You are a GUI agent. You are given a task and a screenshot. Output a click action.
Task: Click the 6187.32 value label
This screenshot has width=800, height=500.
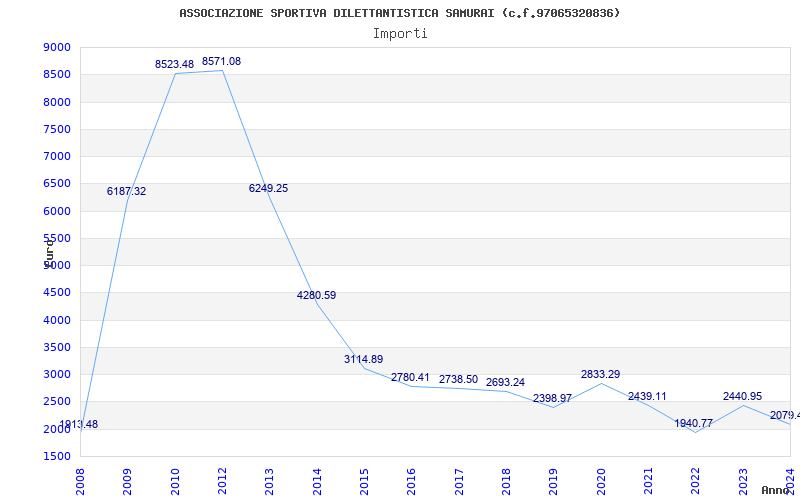(126, 192)
